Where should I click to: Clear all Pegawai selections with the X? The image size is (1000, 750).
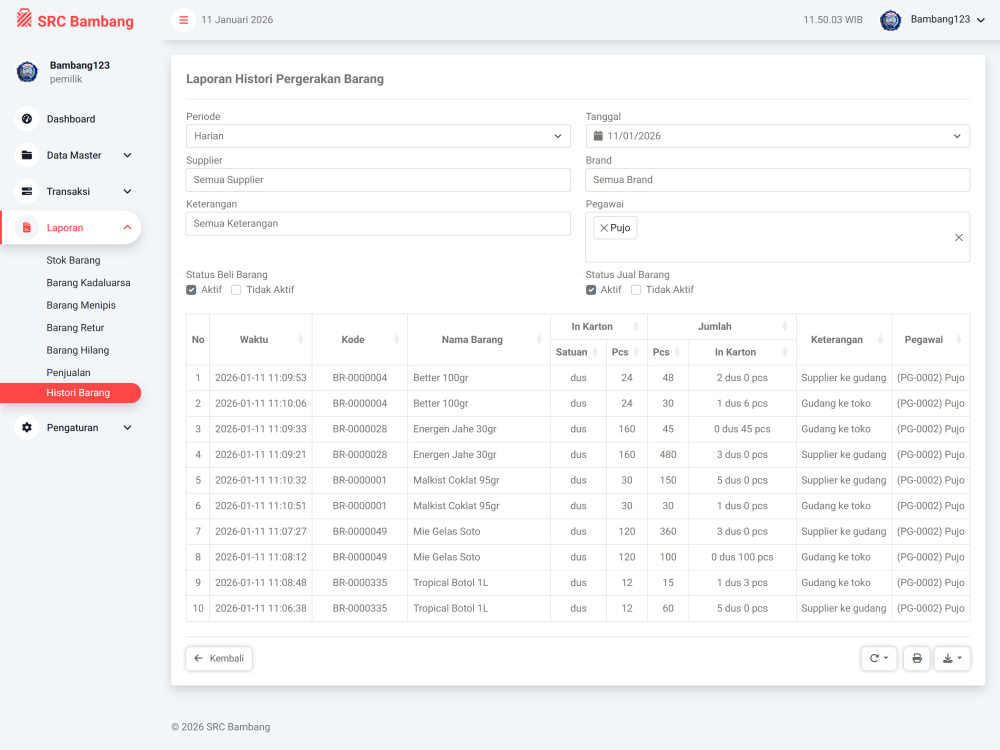[959, 237]
